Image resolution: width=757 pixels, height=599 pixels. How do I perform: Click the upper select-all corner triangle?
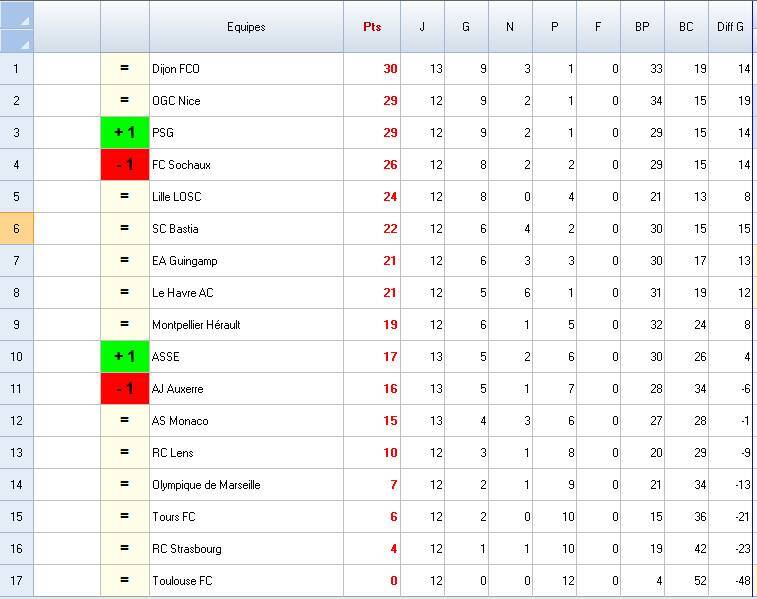[x=17, y=15]
